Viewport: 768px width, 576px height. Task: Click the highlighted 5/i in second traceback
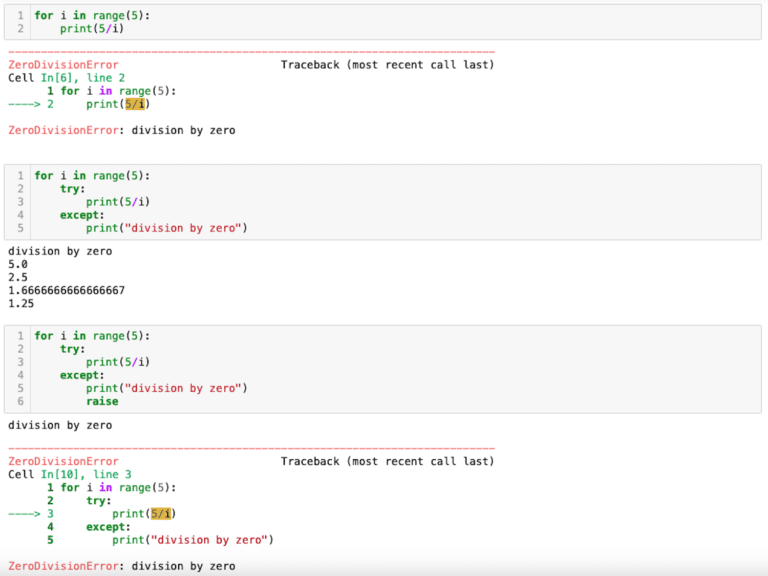(161, 513)
